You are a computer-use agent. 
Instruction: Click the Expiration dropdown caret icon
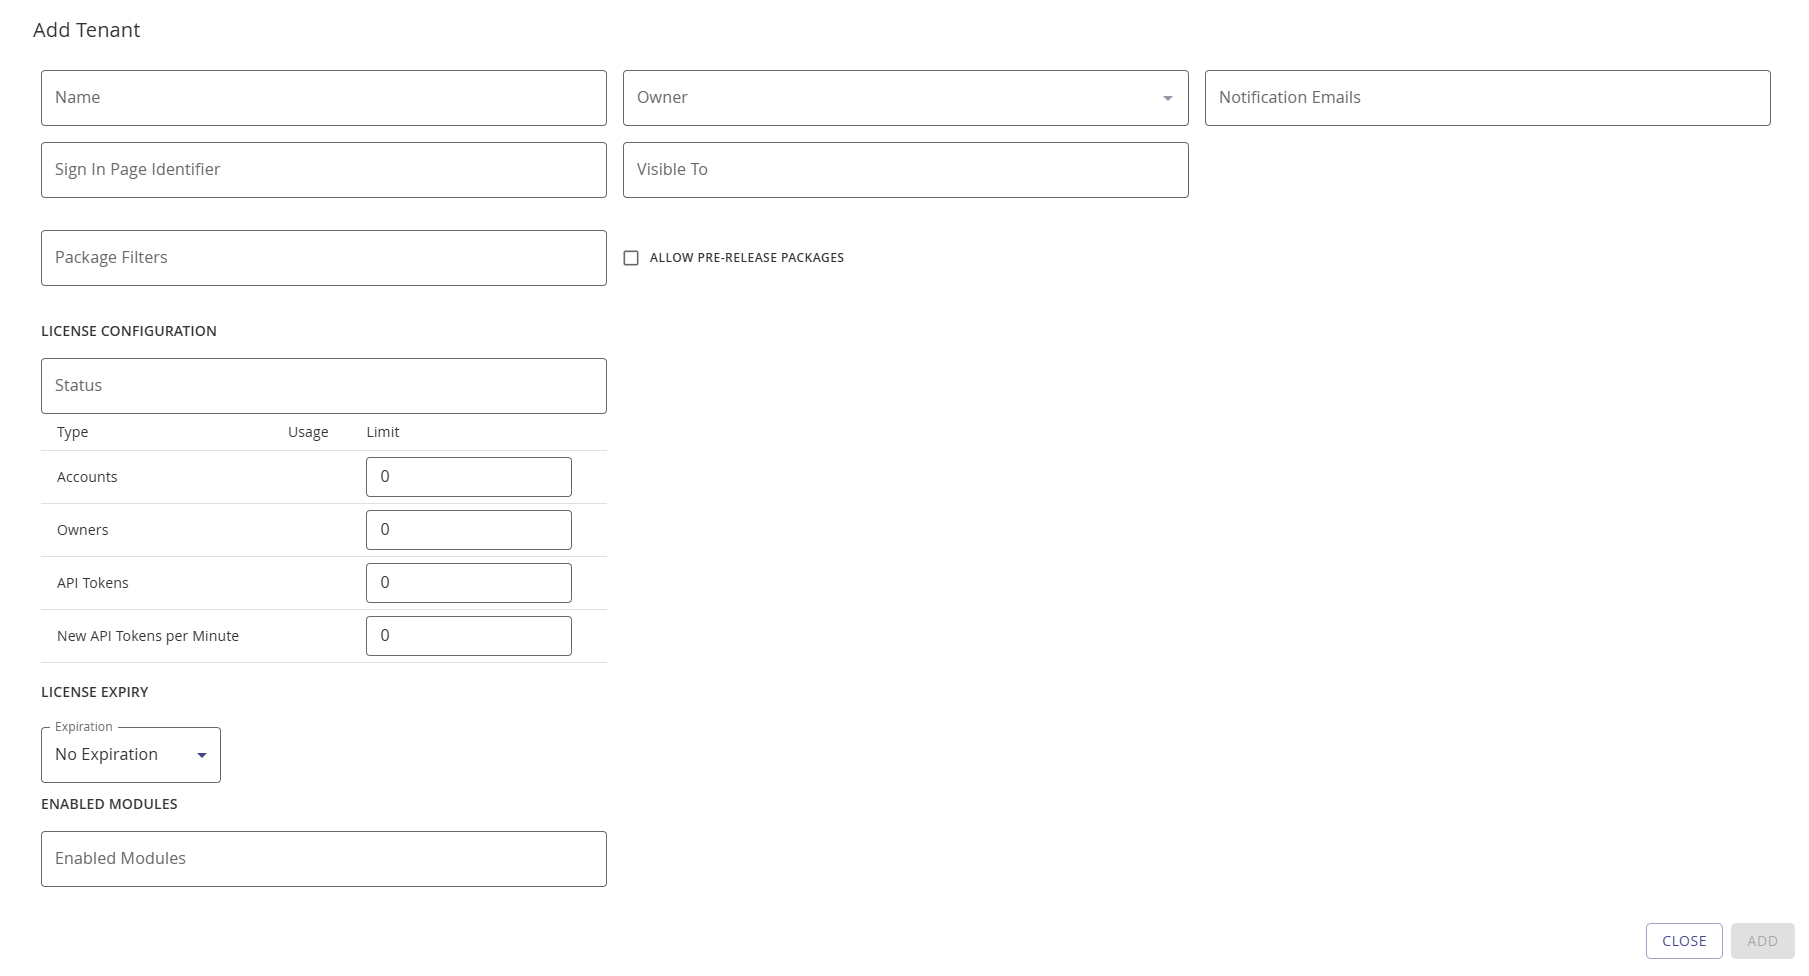click(201, 755)
